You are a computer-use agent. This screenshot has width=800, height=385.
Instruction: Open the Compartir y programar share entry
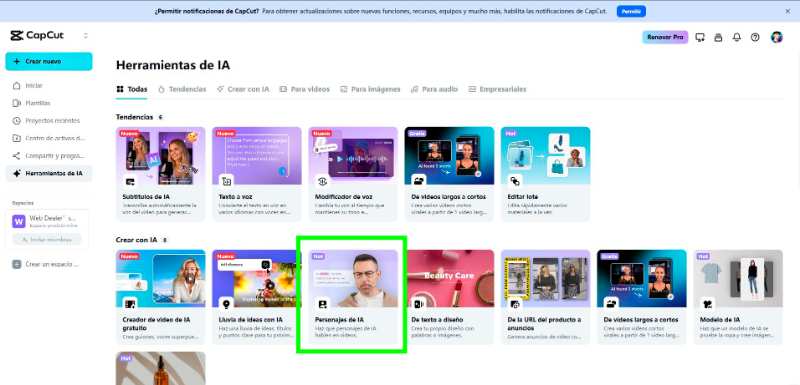point(49,156)
